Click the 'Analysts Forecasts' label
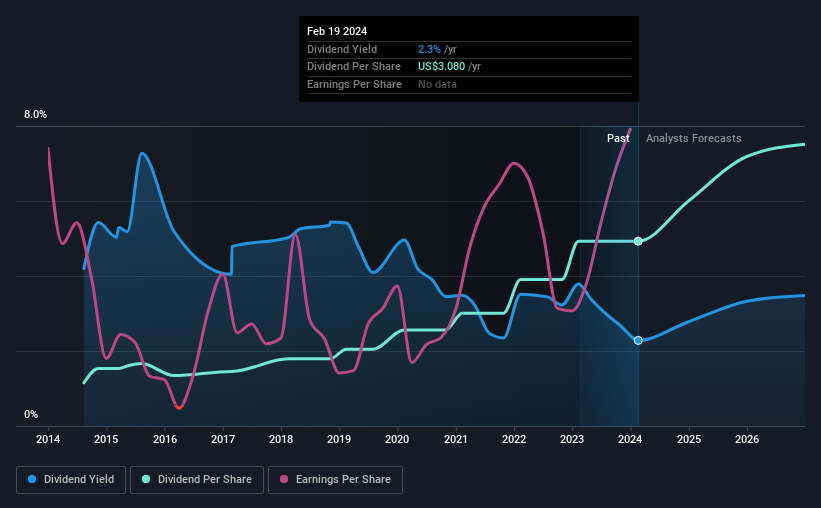The width and height of the screenshot is (821, 508). coord(693,138)
